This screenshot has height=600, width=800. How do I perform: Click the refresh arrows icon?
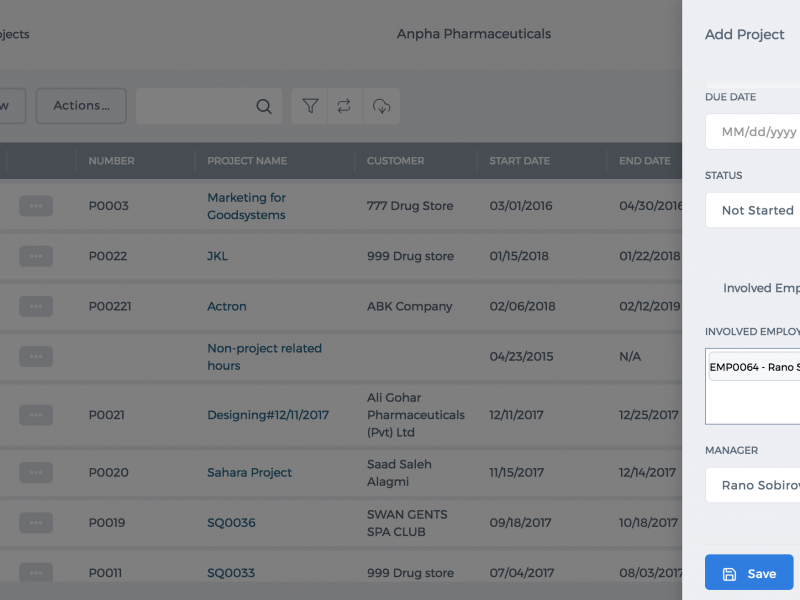coord(344,106)
